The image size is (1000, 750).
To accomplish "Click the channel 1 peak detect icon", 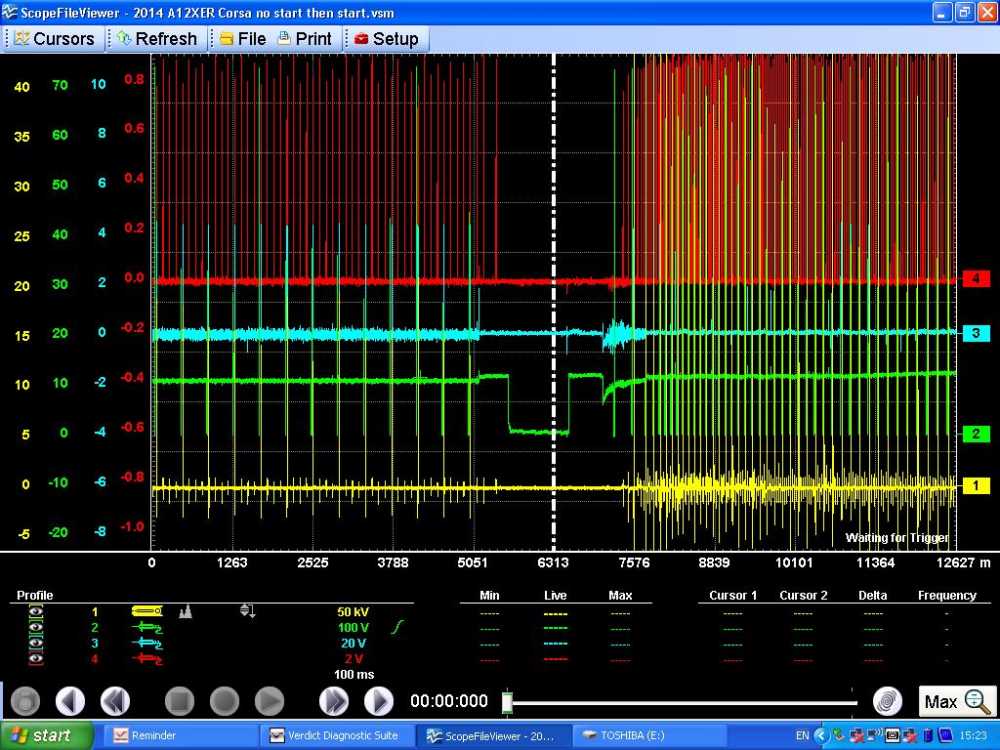I will [185, 611].
